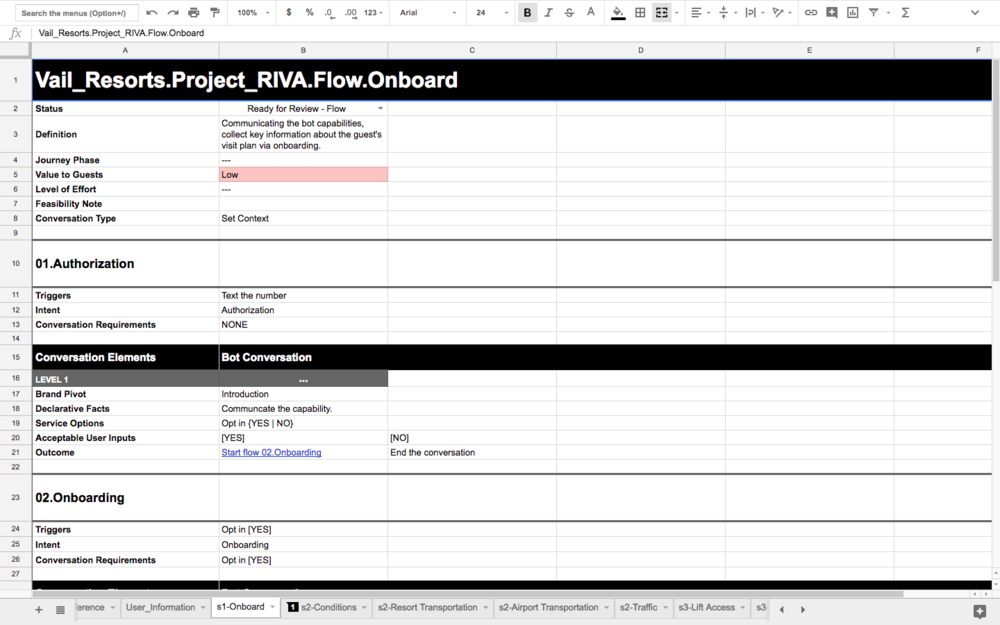
Task: Click the Redo arrow icon
Action: click(x=173, y=13)
